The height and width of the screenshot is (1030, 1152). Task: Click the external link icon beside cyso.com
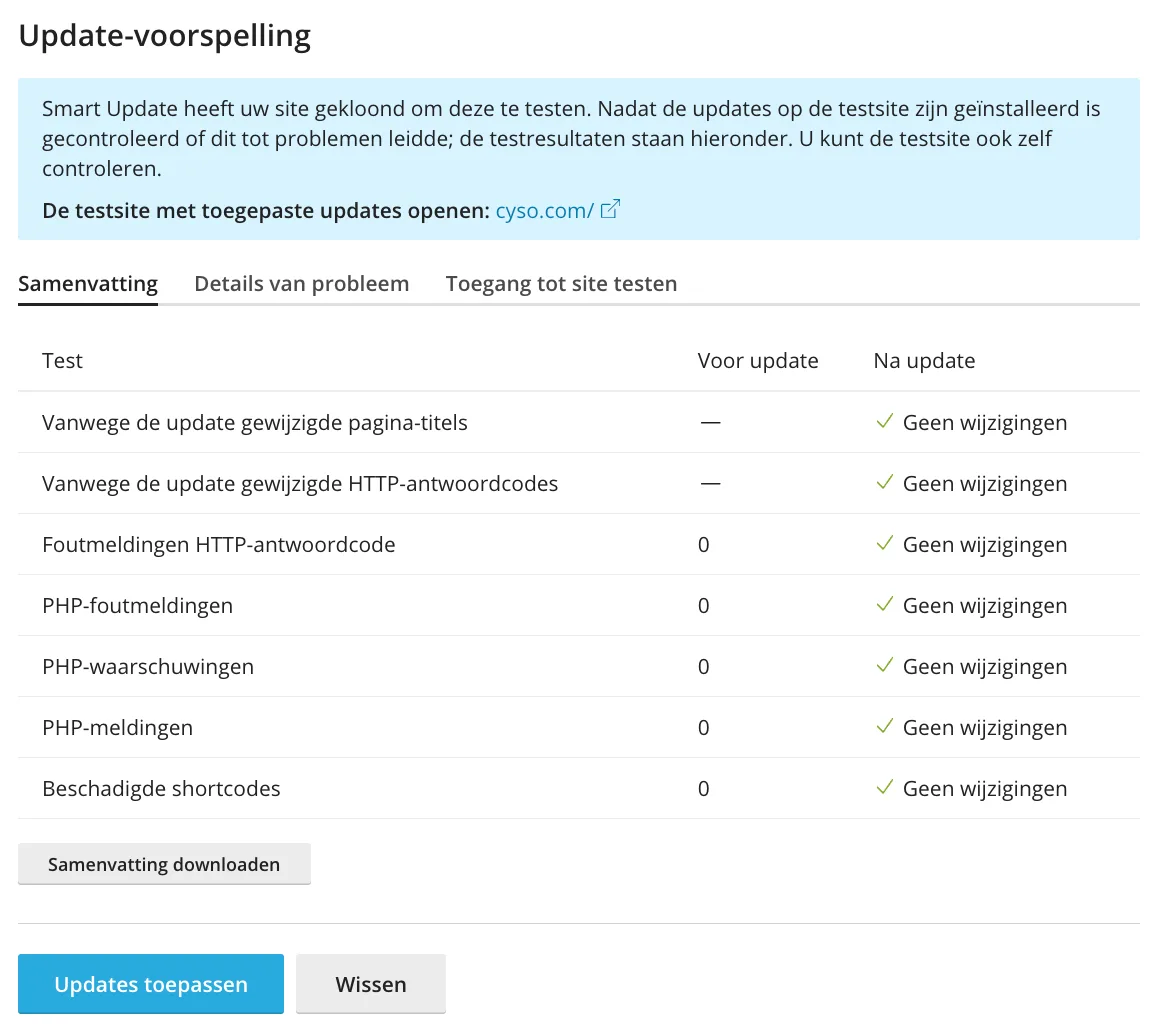[610, 210]
